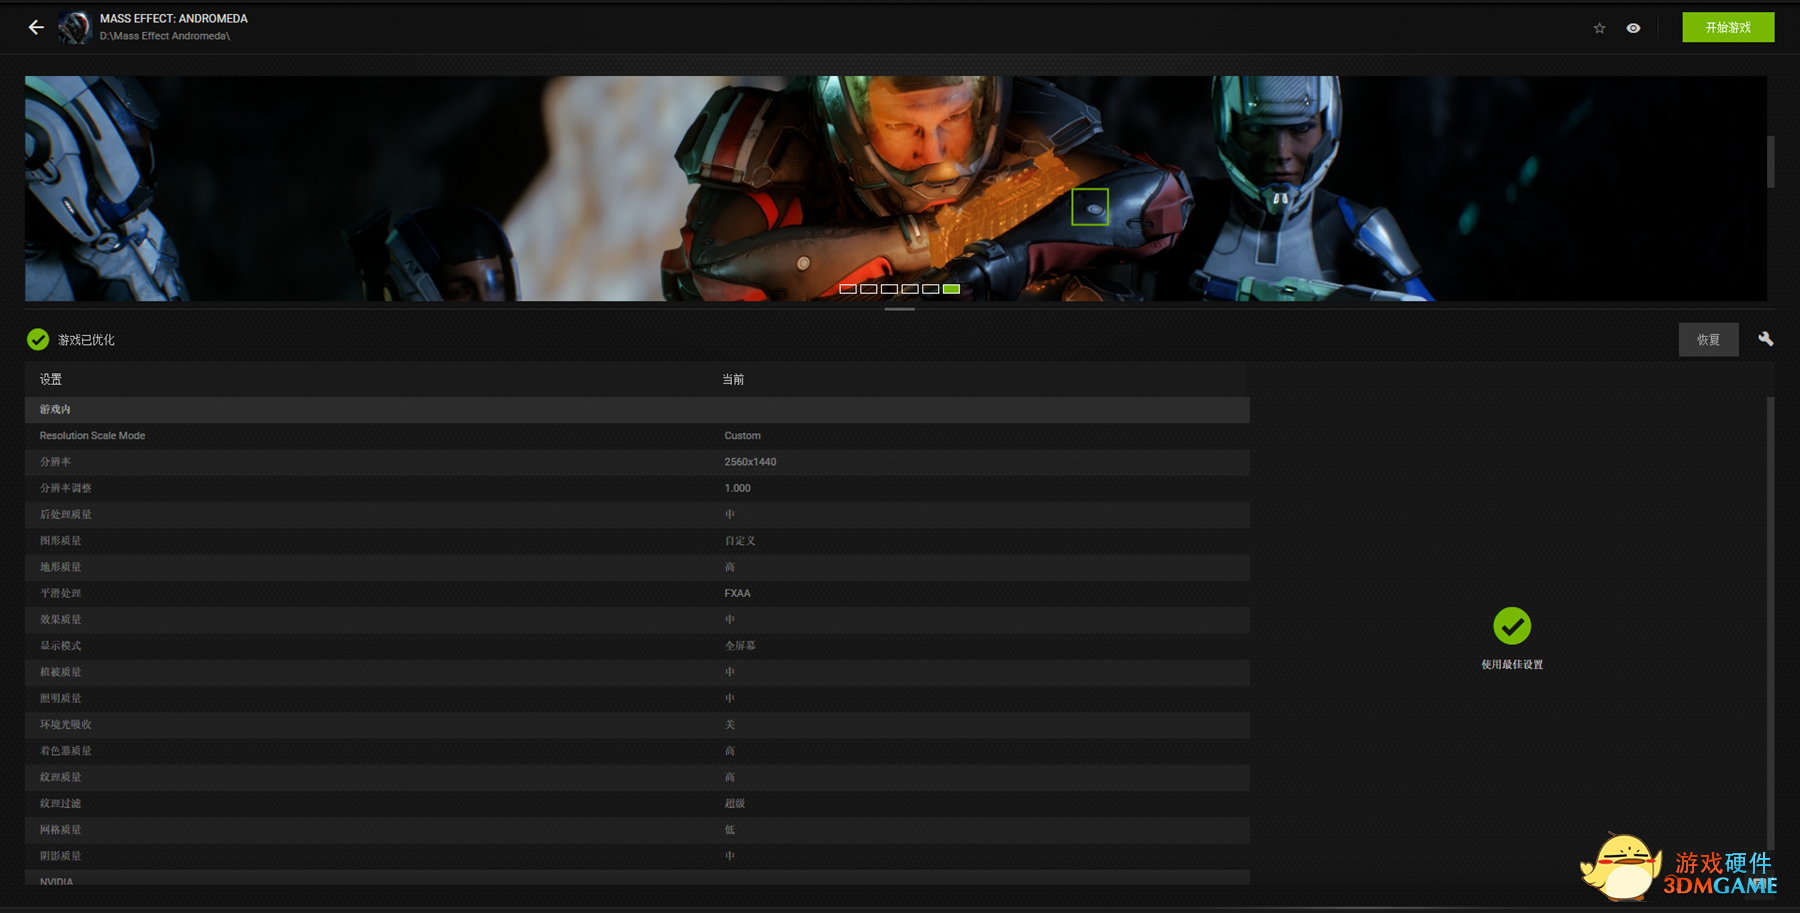Select the second screenshot carousel indicator
1800x913 pixels.
click(x=869, y=288)
